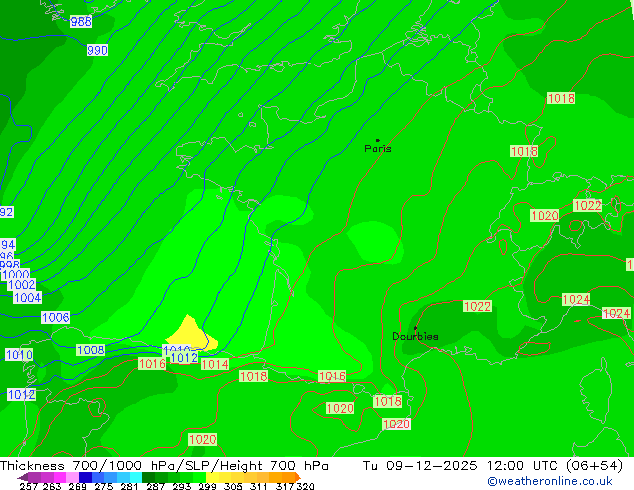Click the black dot marking Dourbies
The width and height of the screenshot is (634, 490).
click(x=415, y=328)
